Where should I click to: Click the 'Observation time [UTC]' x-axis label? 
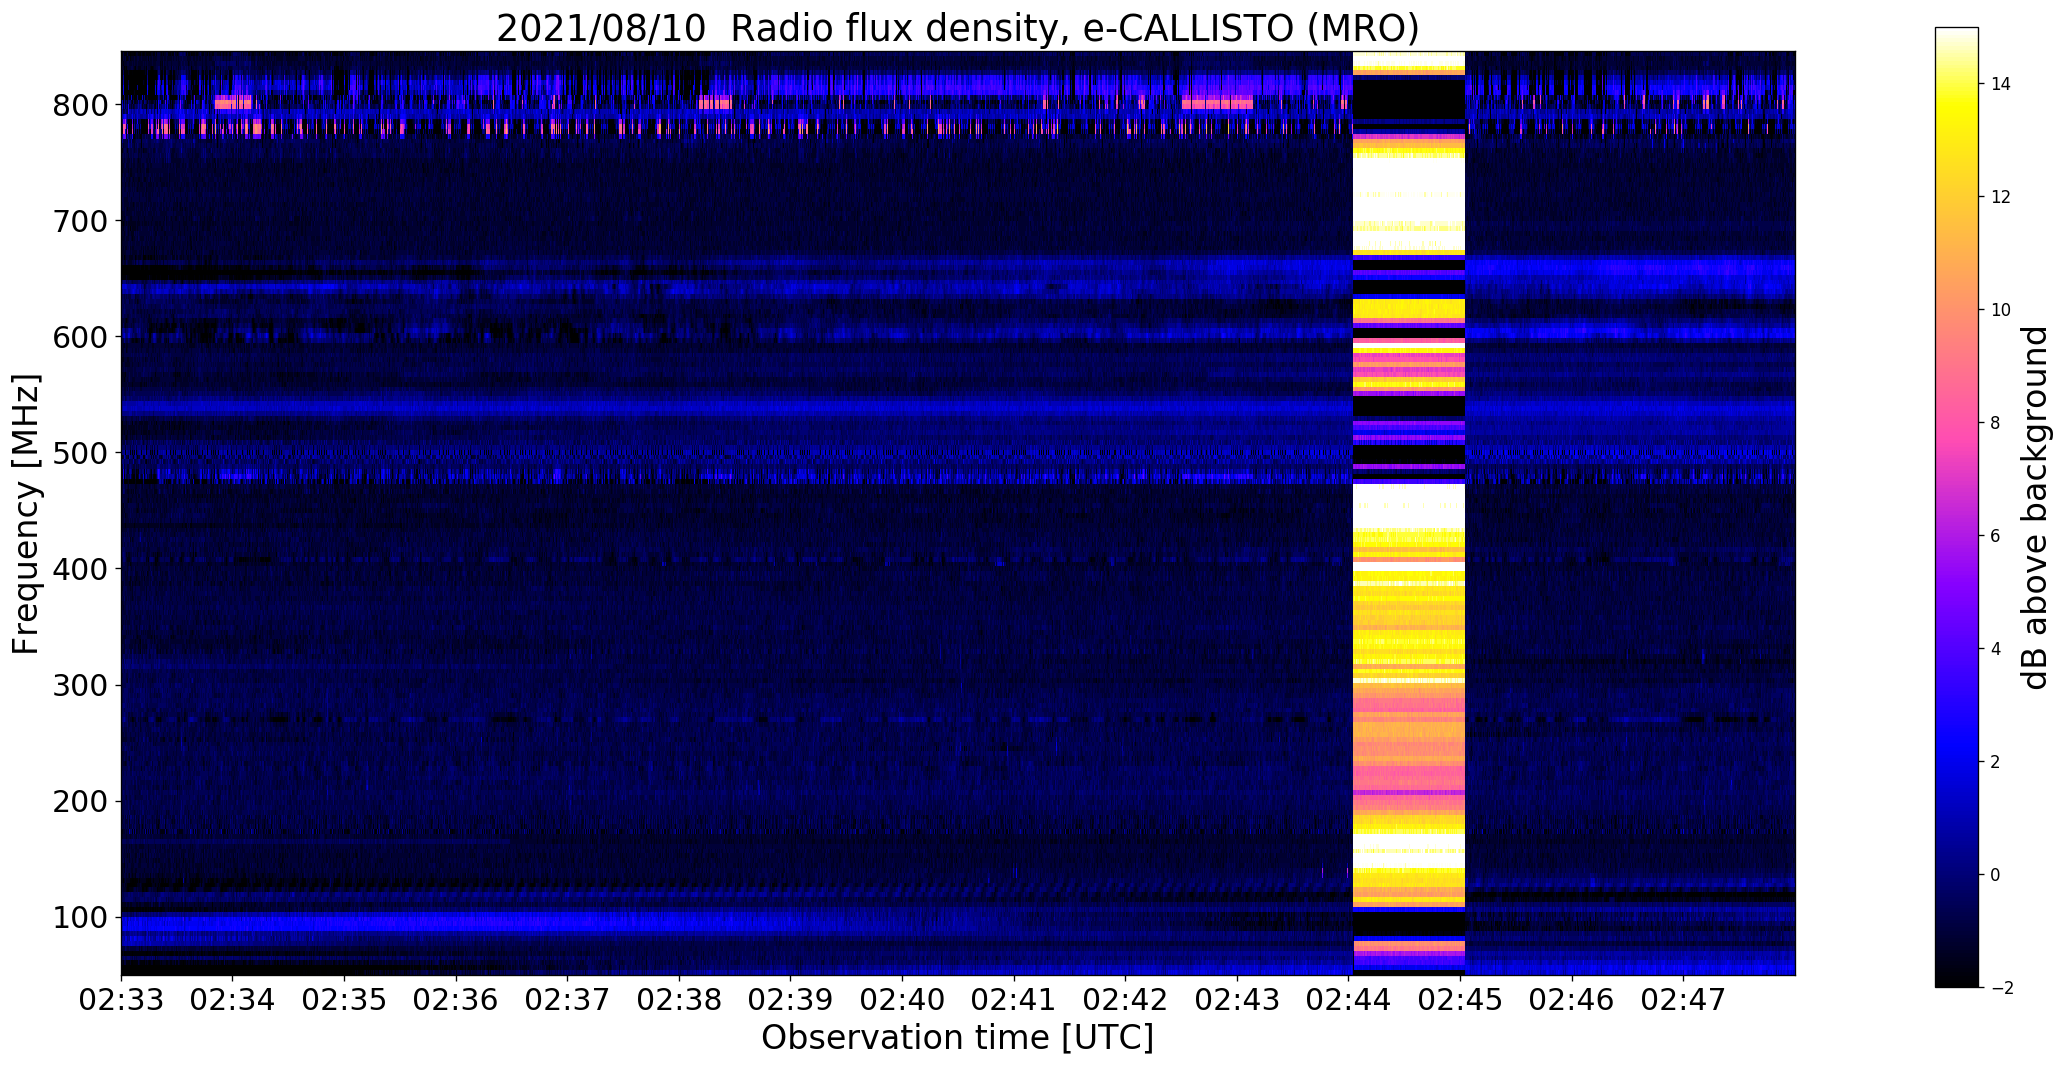[x=957, y=1037]
